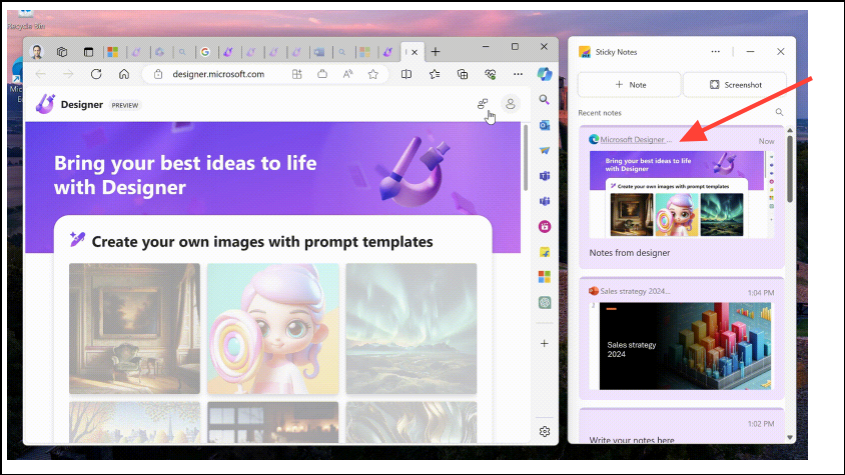This screenshot has width=845, height=475.
Task: Open the vintage room painting template
Action: 134,328
